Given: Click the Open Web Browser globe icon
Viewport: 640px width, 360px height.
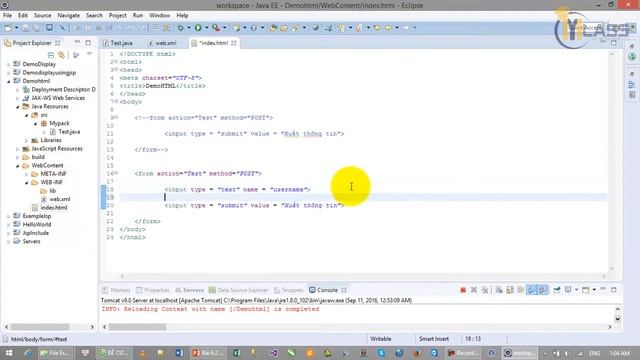Looking at the screenshot, I should (x=316, y=28).
